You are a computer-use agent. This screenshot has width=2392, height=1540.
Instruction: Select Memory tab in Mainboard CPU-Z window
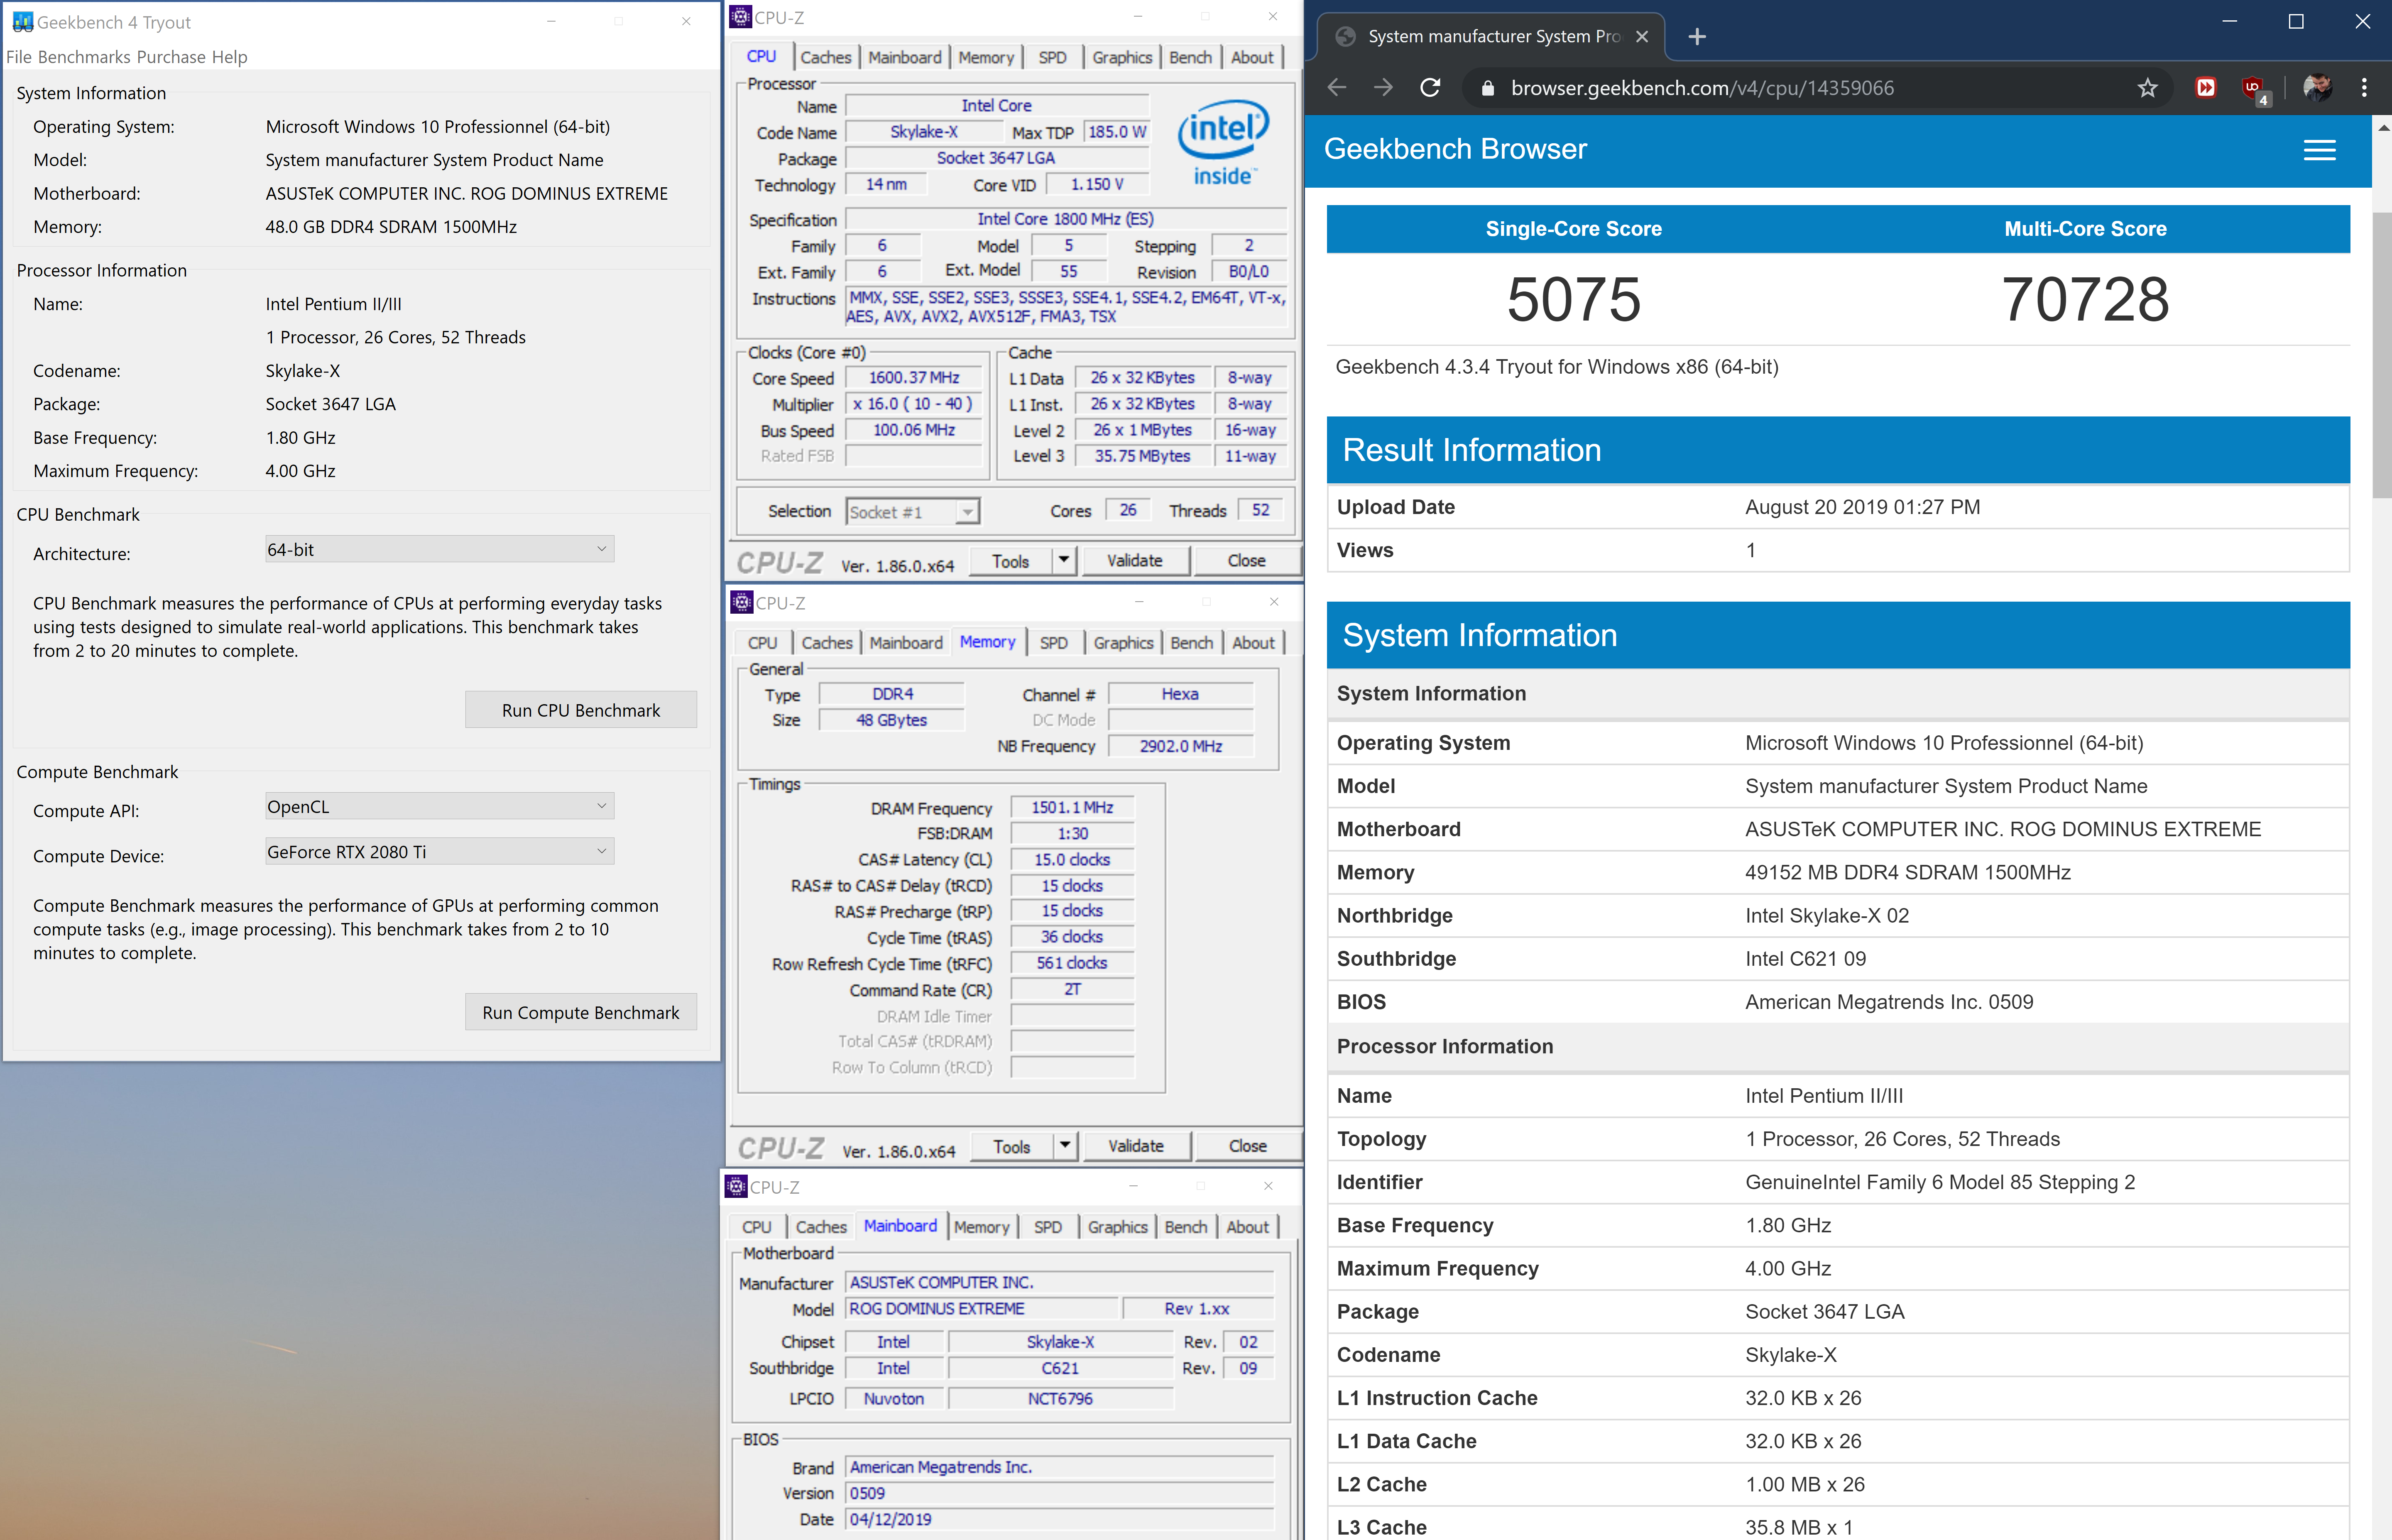click(x=981, y=1227)
